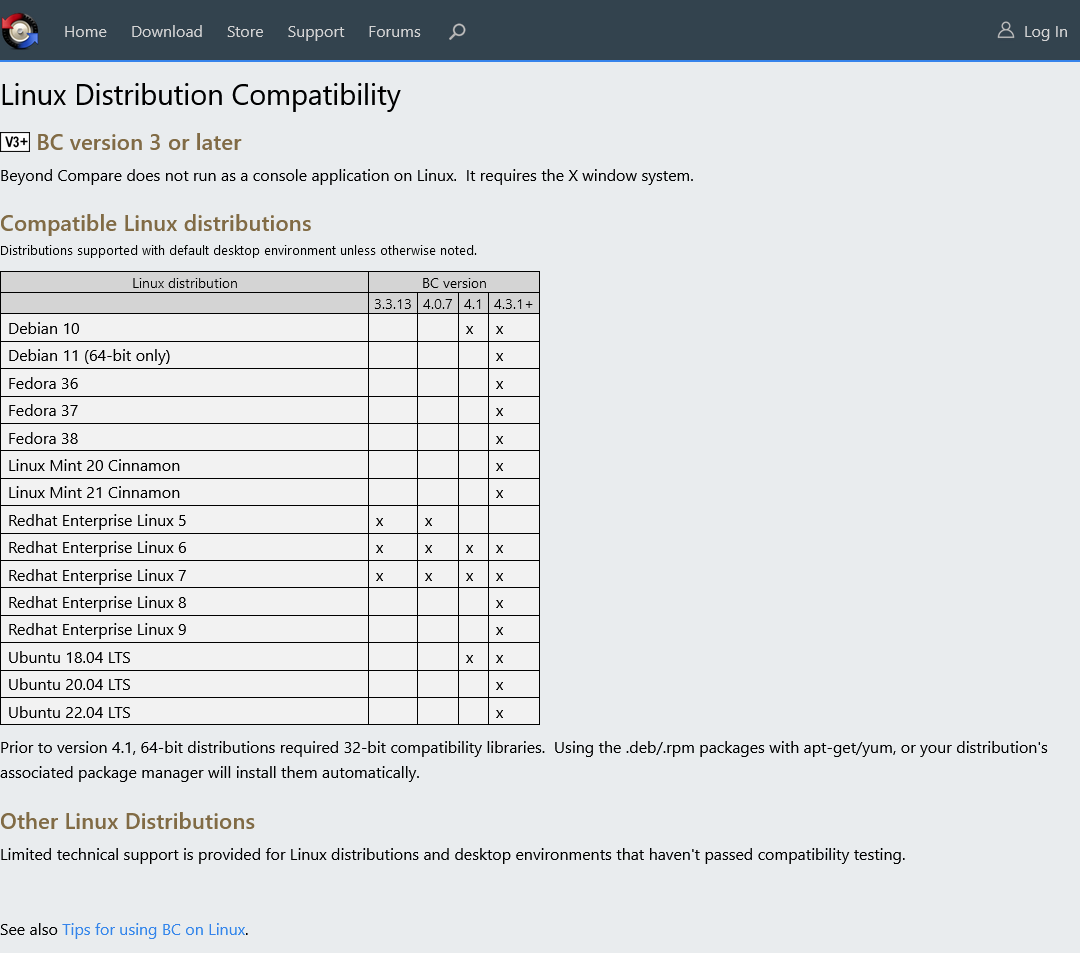Click the V3+ version badge icon
This screenshot has height=953, width=1080.
(x=15, y=143)
